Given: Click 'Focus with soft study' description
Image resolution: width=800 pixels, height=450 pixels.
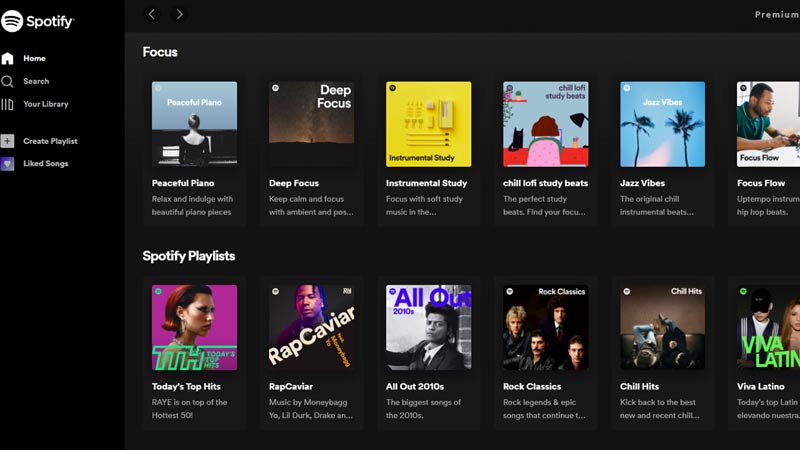Looking at the screenshot, I should point(424,199).
